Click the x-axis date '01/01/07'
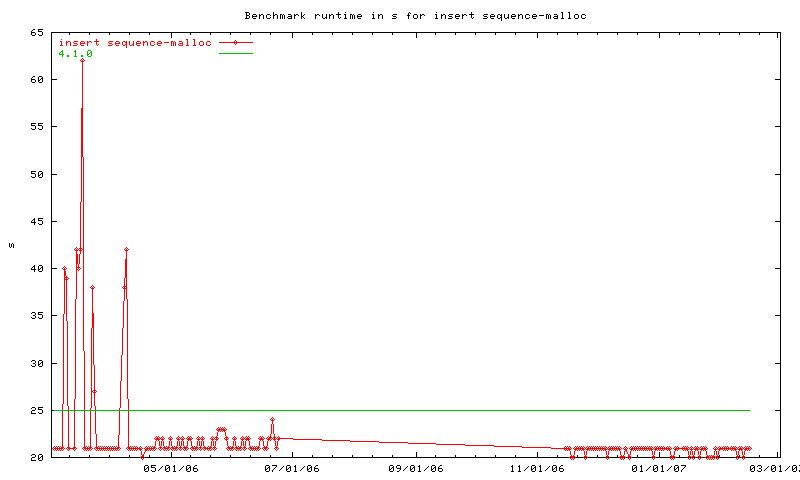The image size is (800, 480). [659, 468]
